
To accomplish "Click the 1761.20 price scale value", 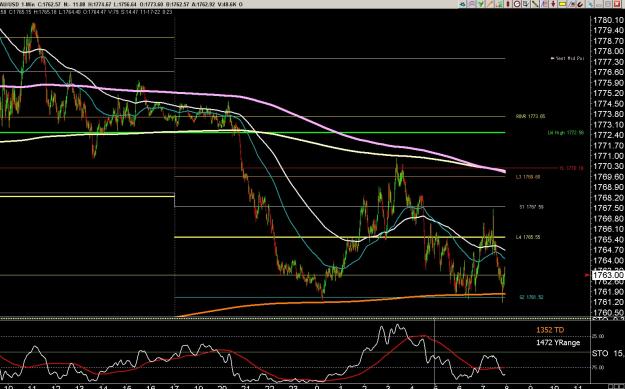I will (x=608, y=302).
